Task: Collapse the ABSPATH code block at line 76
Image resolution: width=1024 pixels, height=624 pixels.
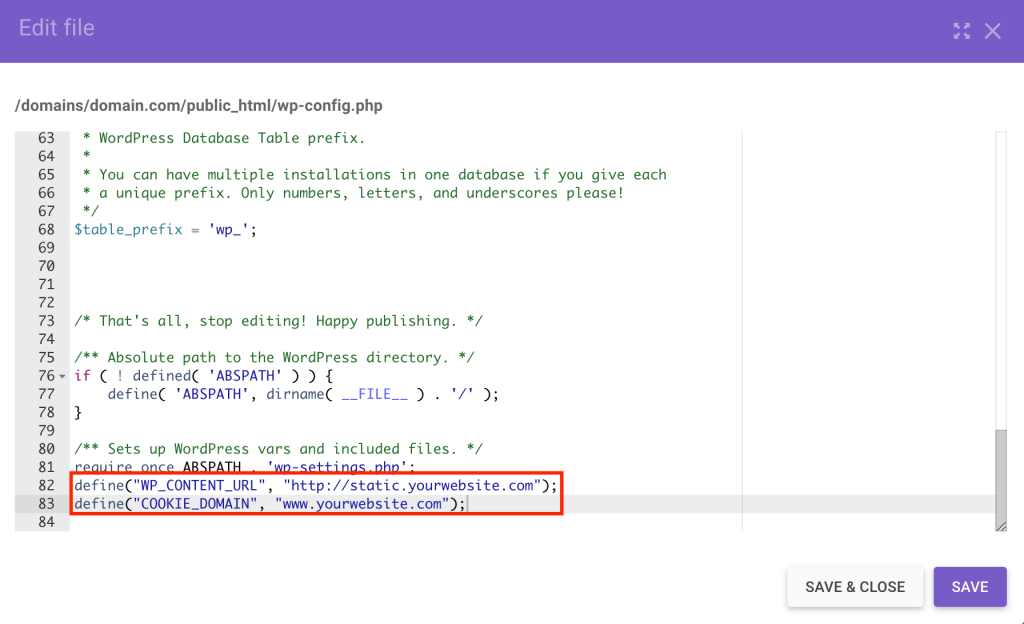Action: pos(63,375)
